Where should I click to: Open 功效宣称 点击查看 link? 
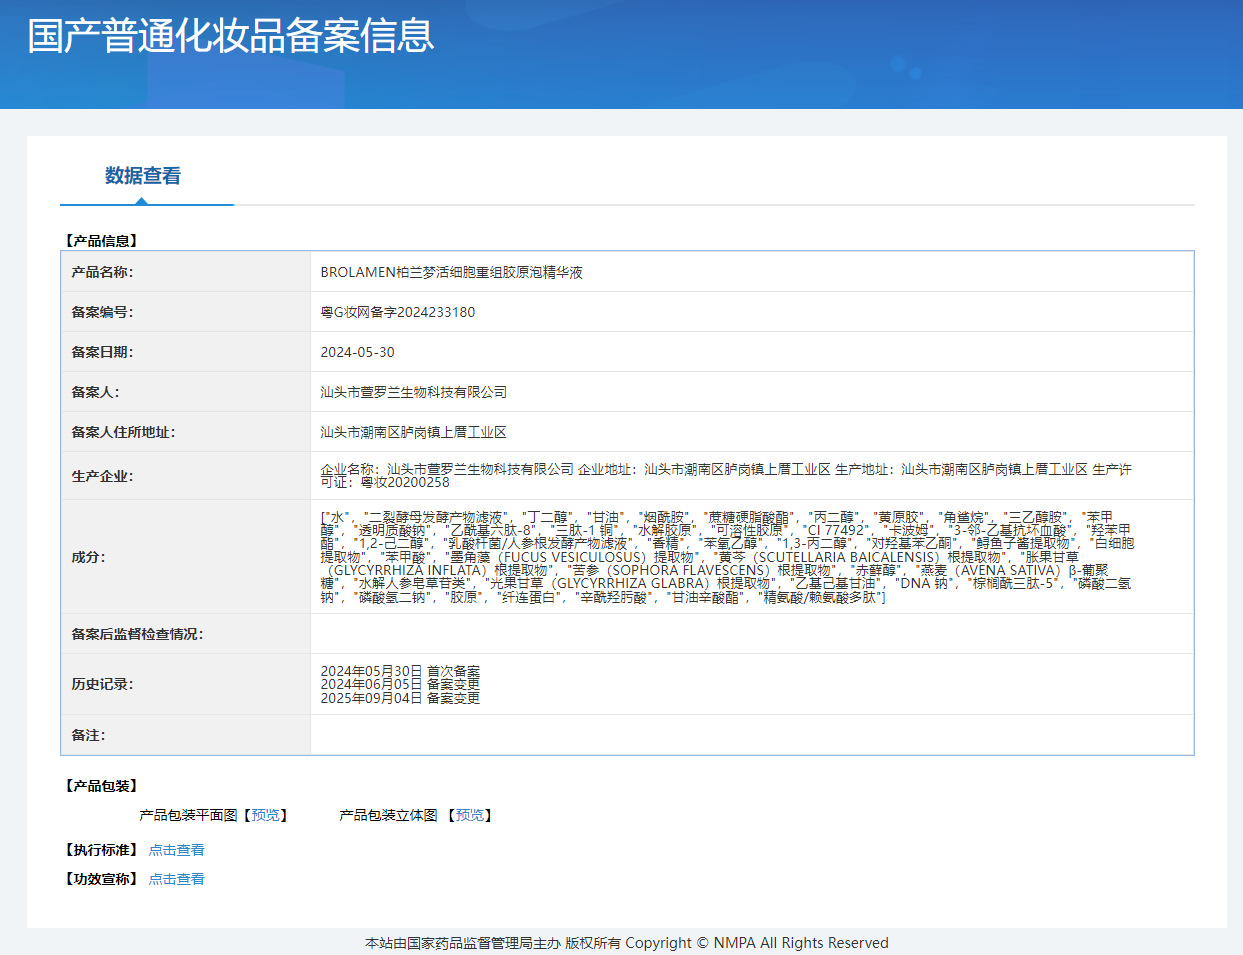coord(177,879)
